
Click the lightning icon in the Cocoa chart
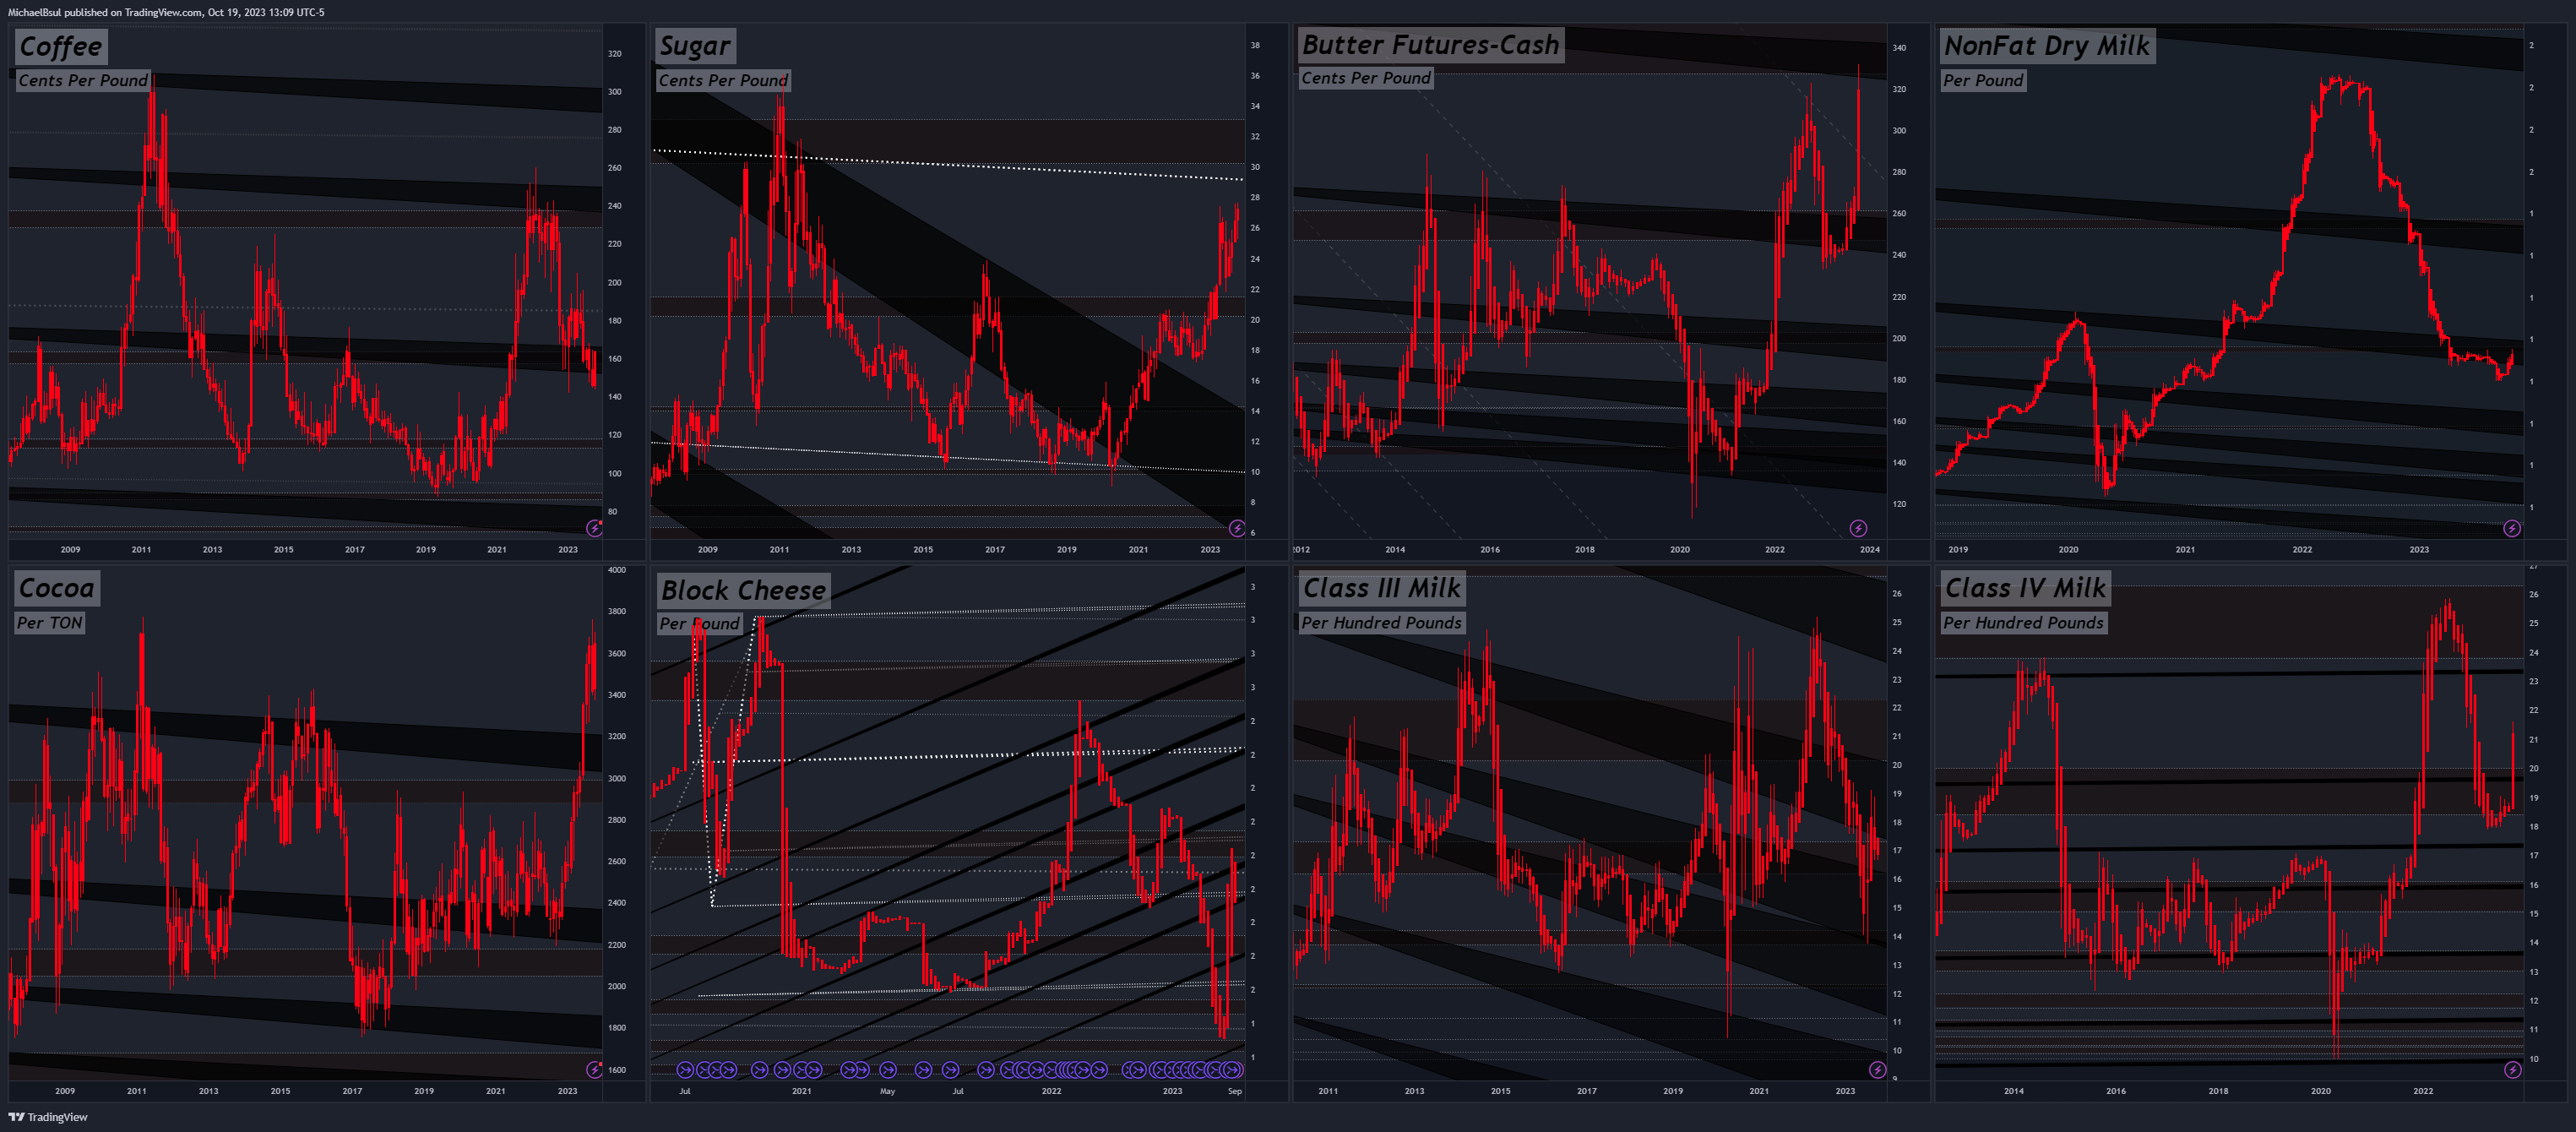coord(594,1070)
